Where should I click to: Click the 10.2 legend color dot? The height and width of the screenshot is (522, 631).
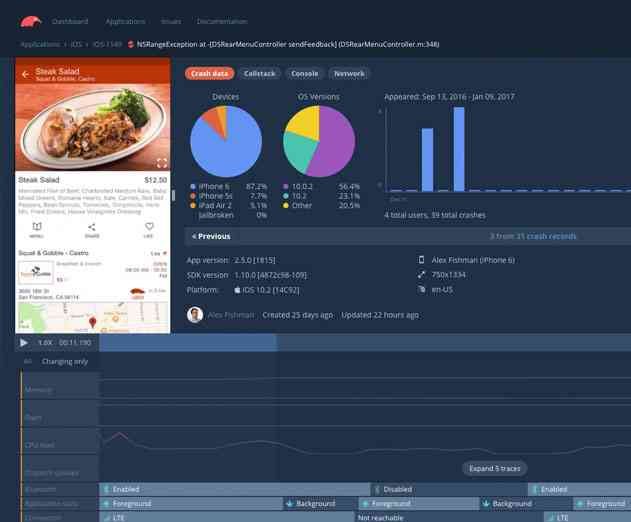(286, 196)
